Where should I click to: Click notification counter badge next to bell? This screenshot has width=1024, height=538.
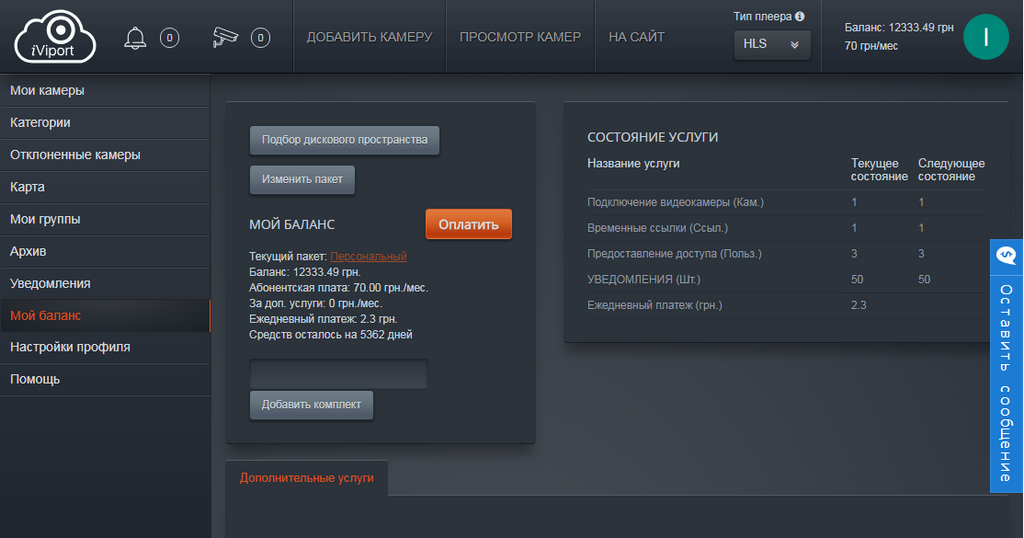tap(170, 38)
